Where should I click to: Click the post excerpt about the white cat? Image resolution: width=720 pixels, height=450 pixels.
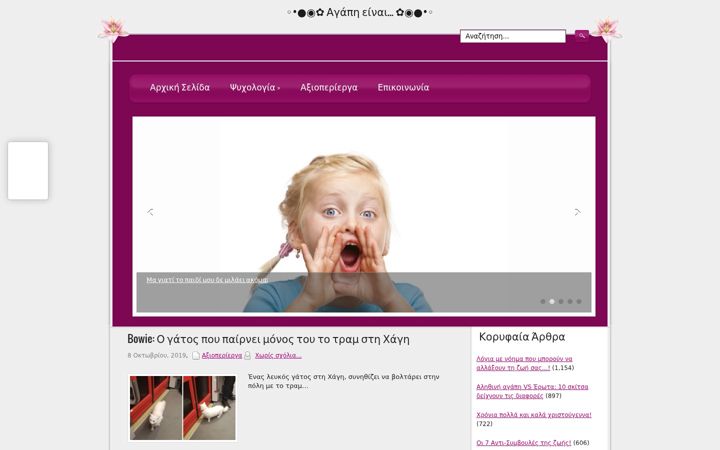343,381
